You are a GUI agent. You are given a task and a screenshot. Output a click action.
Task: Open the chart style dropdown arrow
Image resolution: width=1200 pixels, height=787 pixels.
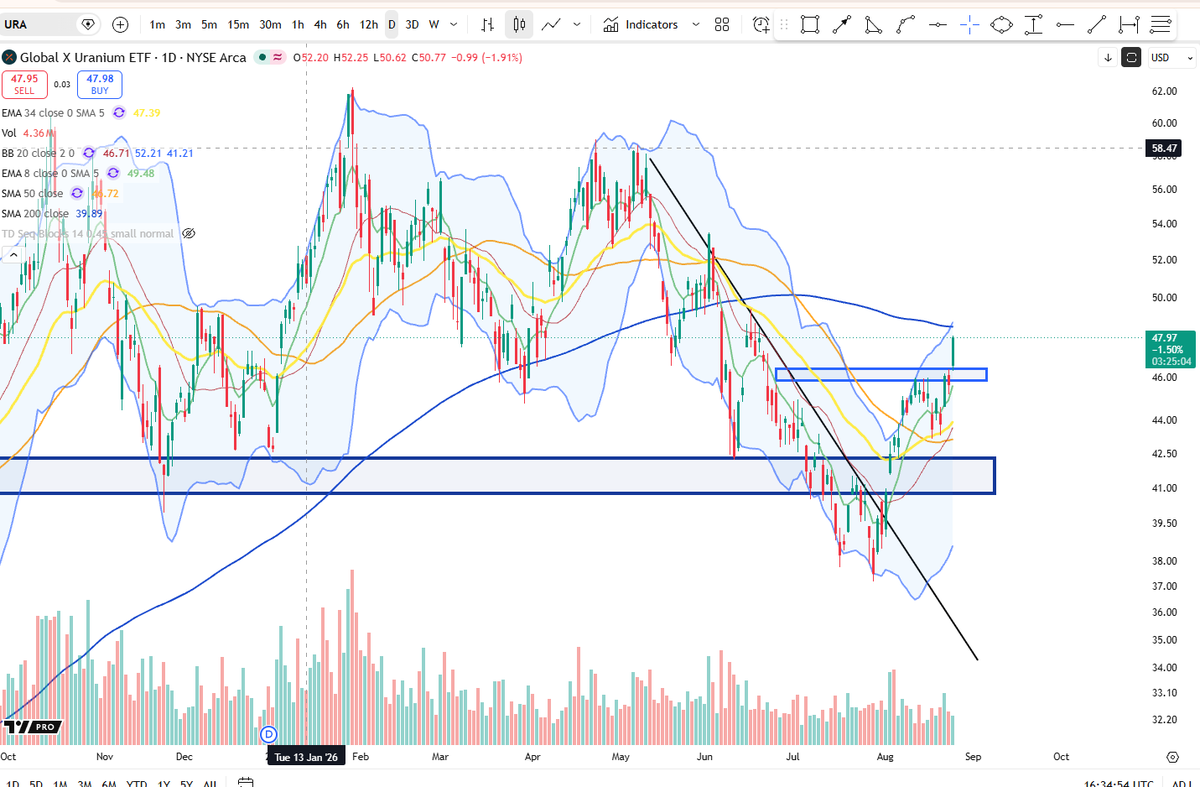[578, 24]
